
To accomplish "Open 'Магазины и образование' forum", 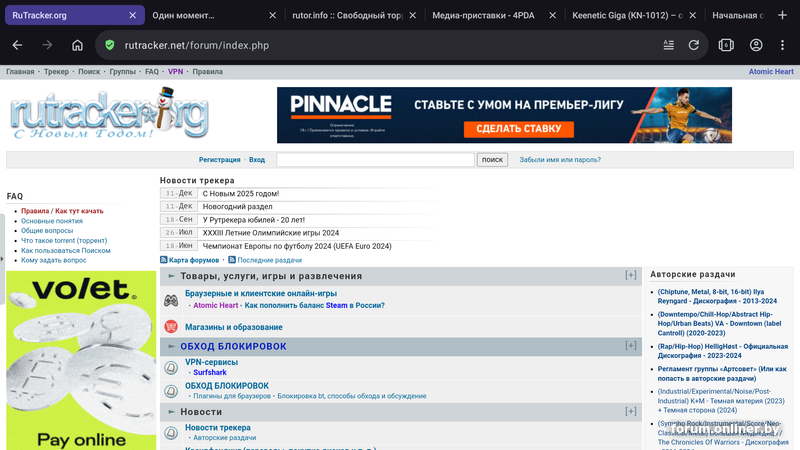I will [234, 327].
